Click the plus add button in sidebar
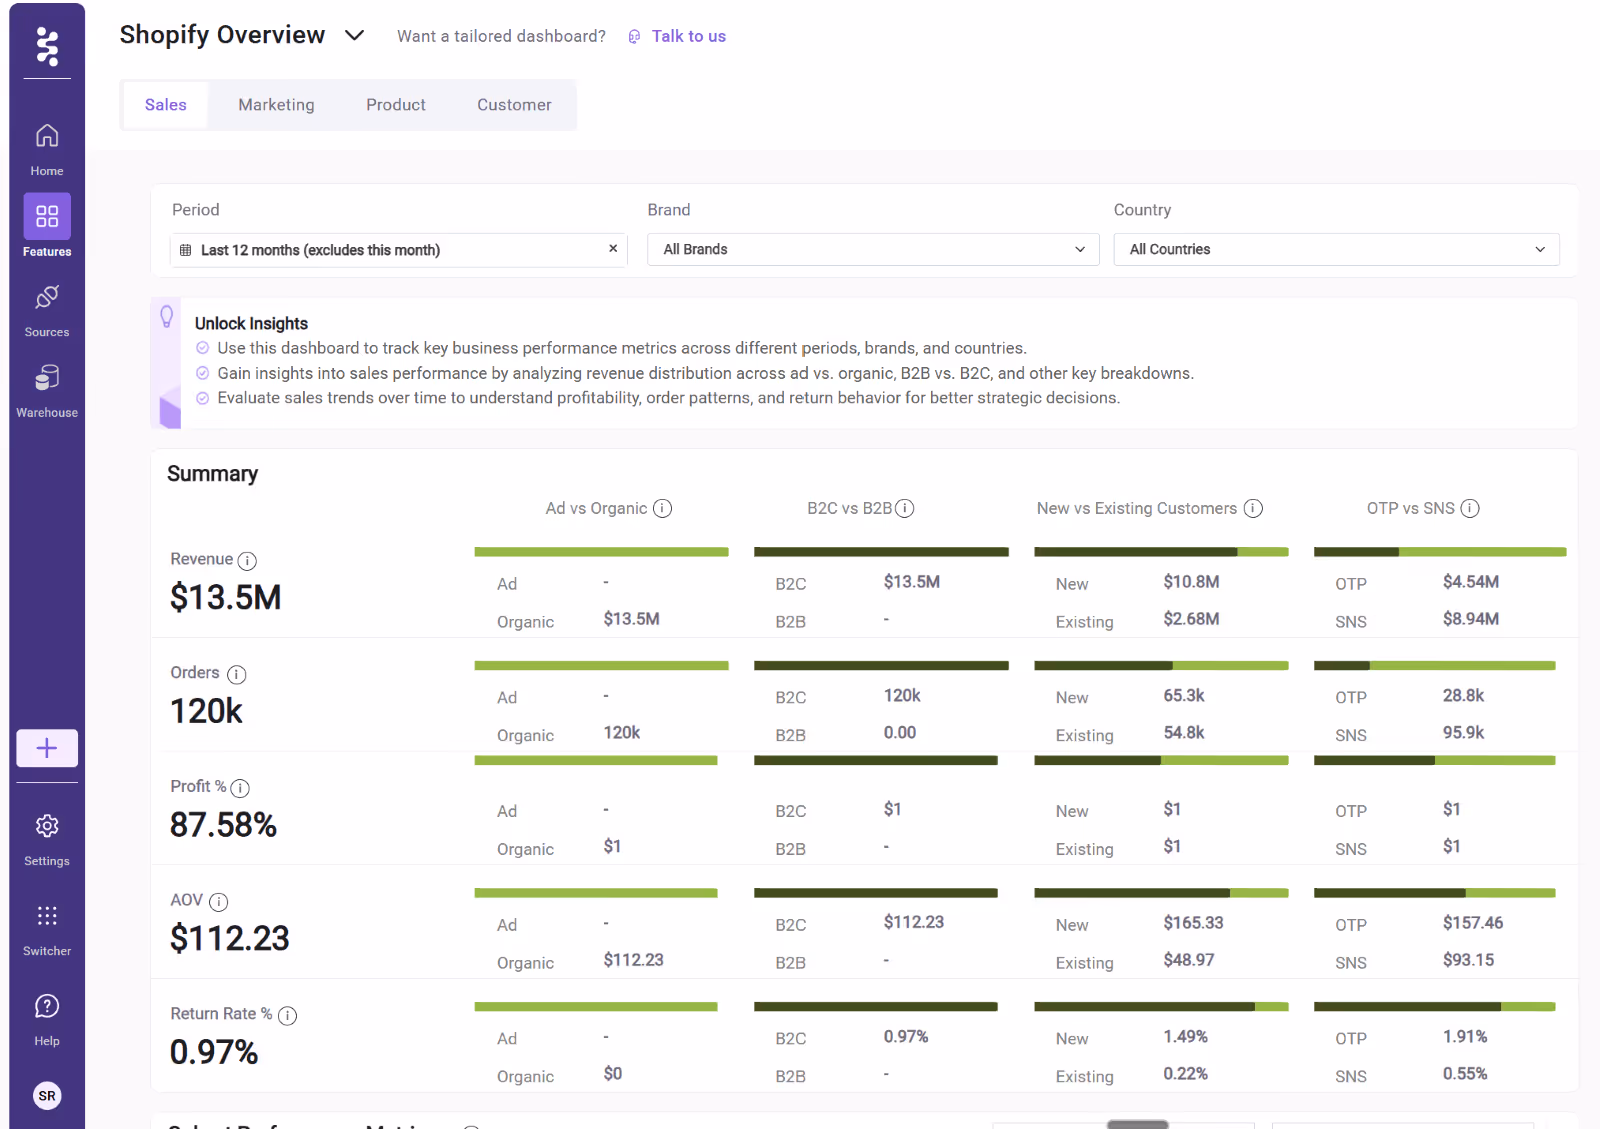Screen dimensions: 1600x1129 click(x=47, y=748)
